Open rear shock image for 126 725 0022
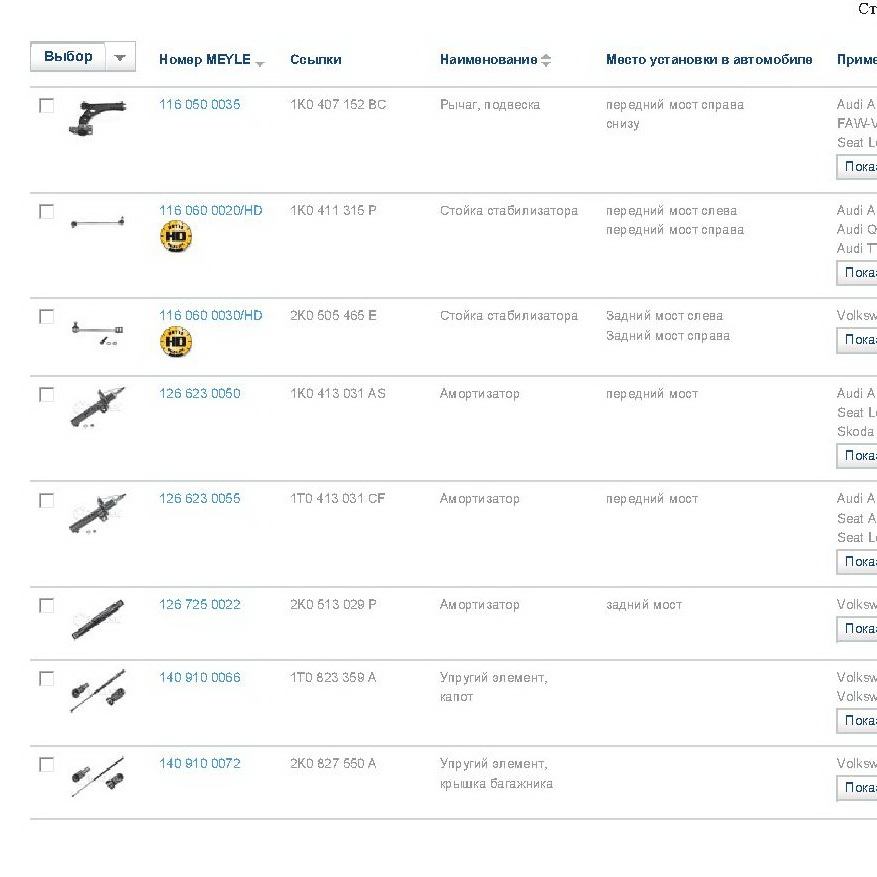The image size is (877, 877). (x=97, y=619)
